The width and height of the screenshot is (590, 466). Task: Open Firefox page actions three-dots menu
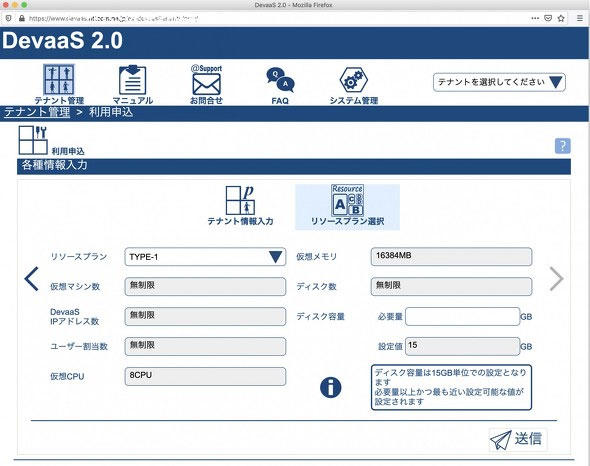[535, 18]
